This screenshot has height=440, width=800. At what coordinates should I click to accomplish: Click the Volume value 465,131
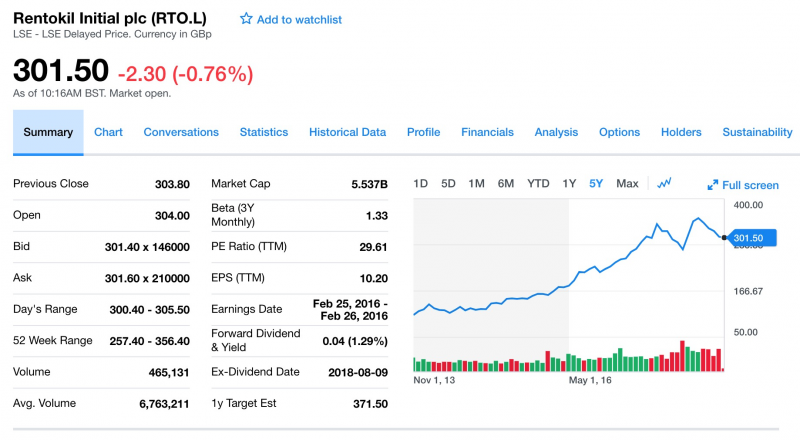tap(169, 373)
